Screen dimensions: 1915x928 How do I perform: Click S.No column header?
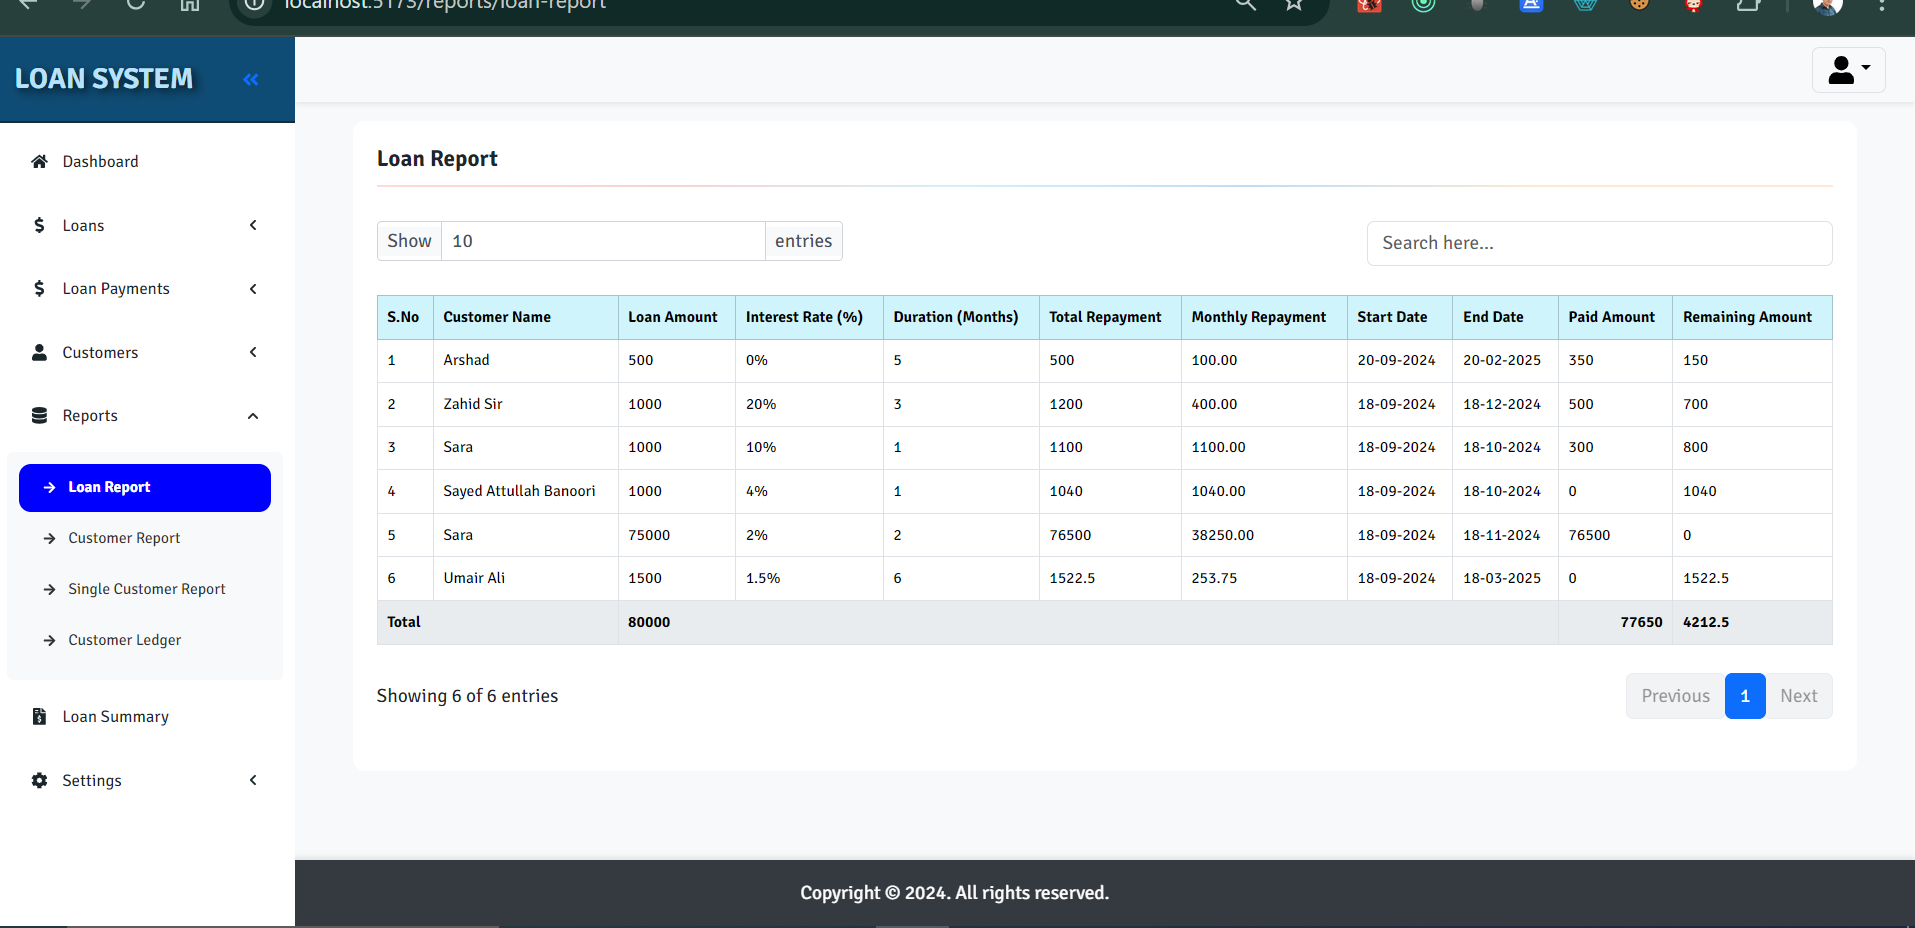pos(403,317)
